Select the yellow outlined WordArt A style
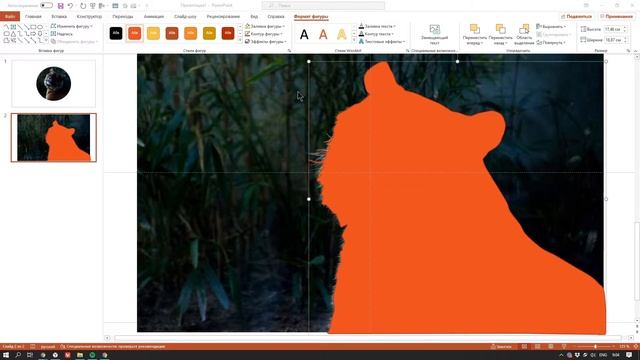The image size is (640, 360). click(342, 34)
